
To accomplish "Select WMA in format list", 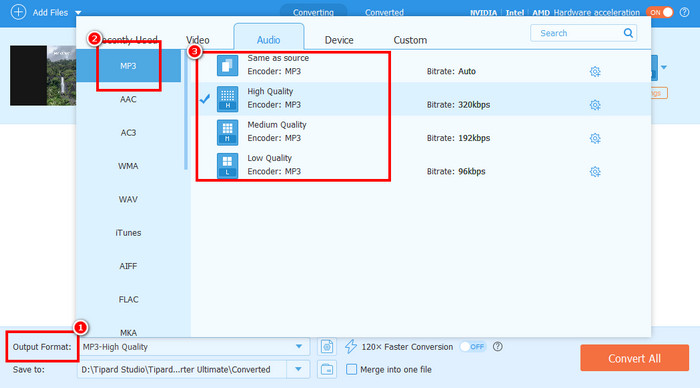I will click(x=128, y=166).
